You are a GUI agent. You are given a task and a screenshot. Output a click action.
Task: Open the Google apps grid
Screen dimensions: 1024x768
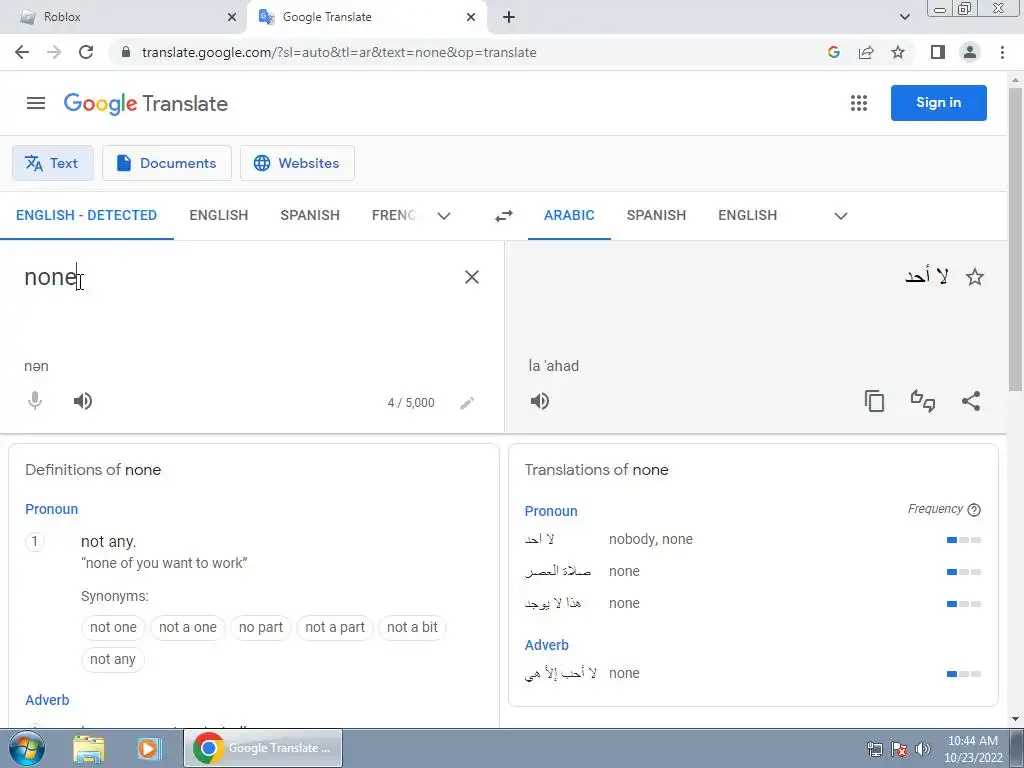(x=859, y=103)
